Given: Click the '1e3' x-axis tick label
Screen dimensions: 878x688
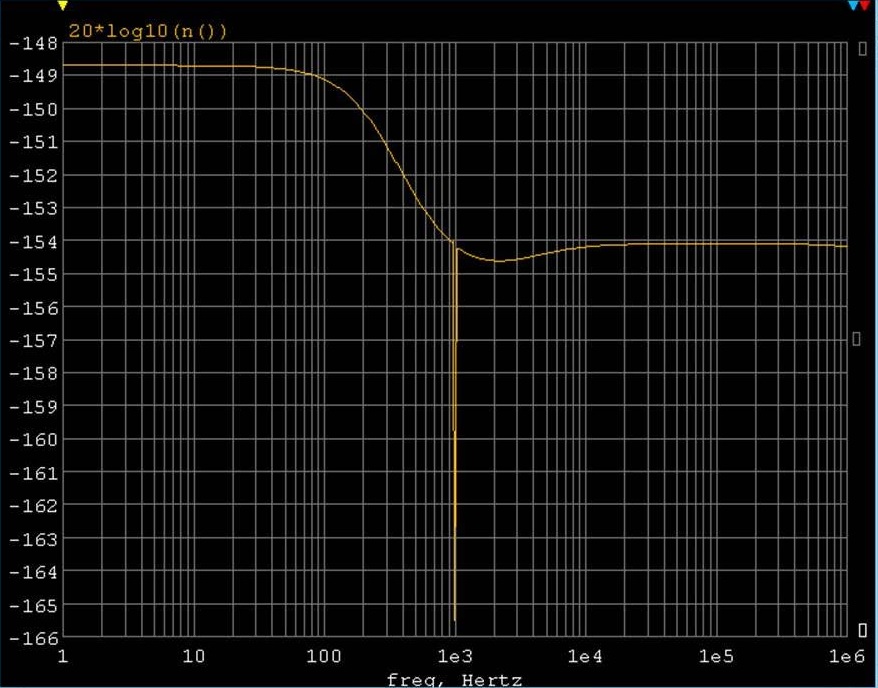Looking at the screenshot, I should pos(455,656).
